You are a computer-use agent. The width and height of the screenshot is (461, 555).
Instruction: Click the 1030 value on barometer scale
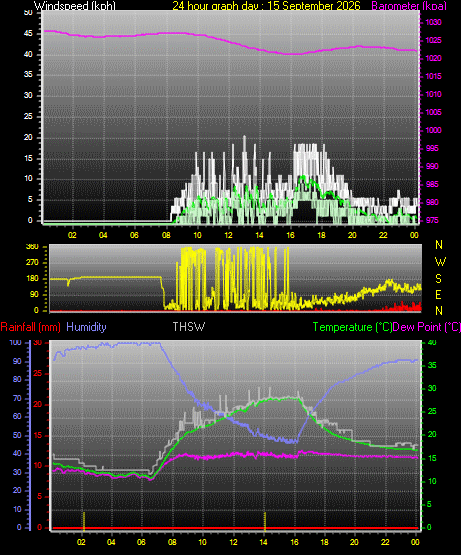click(433, 22)
